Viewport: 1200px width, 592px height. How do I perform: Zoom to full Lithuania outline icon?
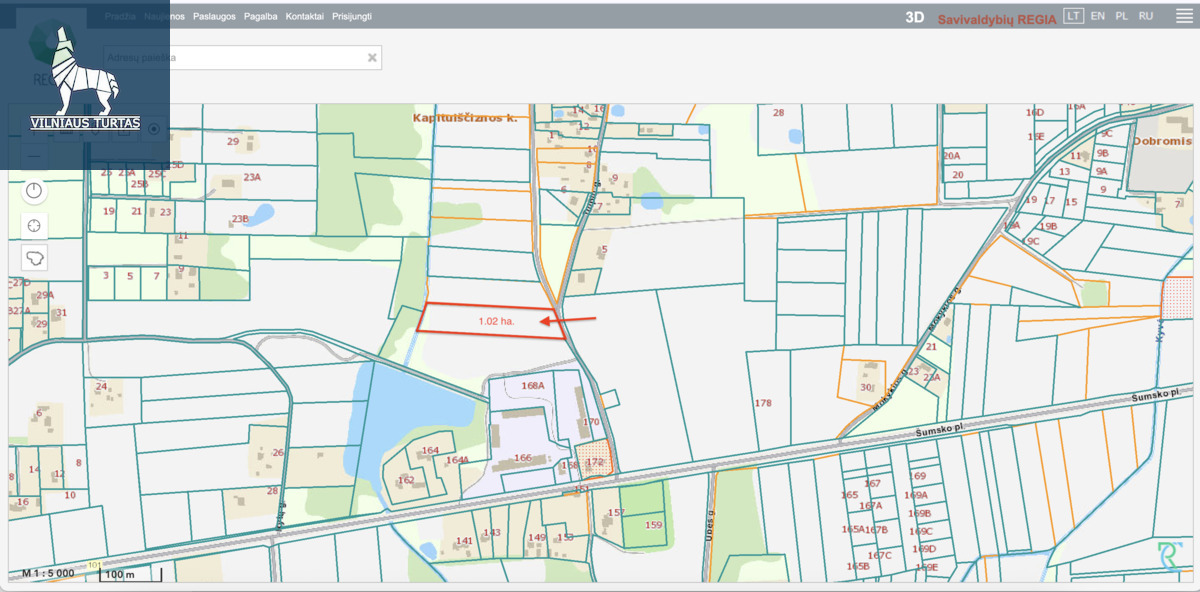coord(35,258)
